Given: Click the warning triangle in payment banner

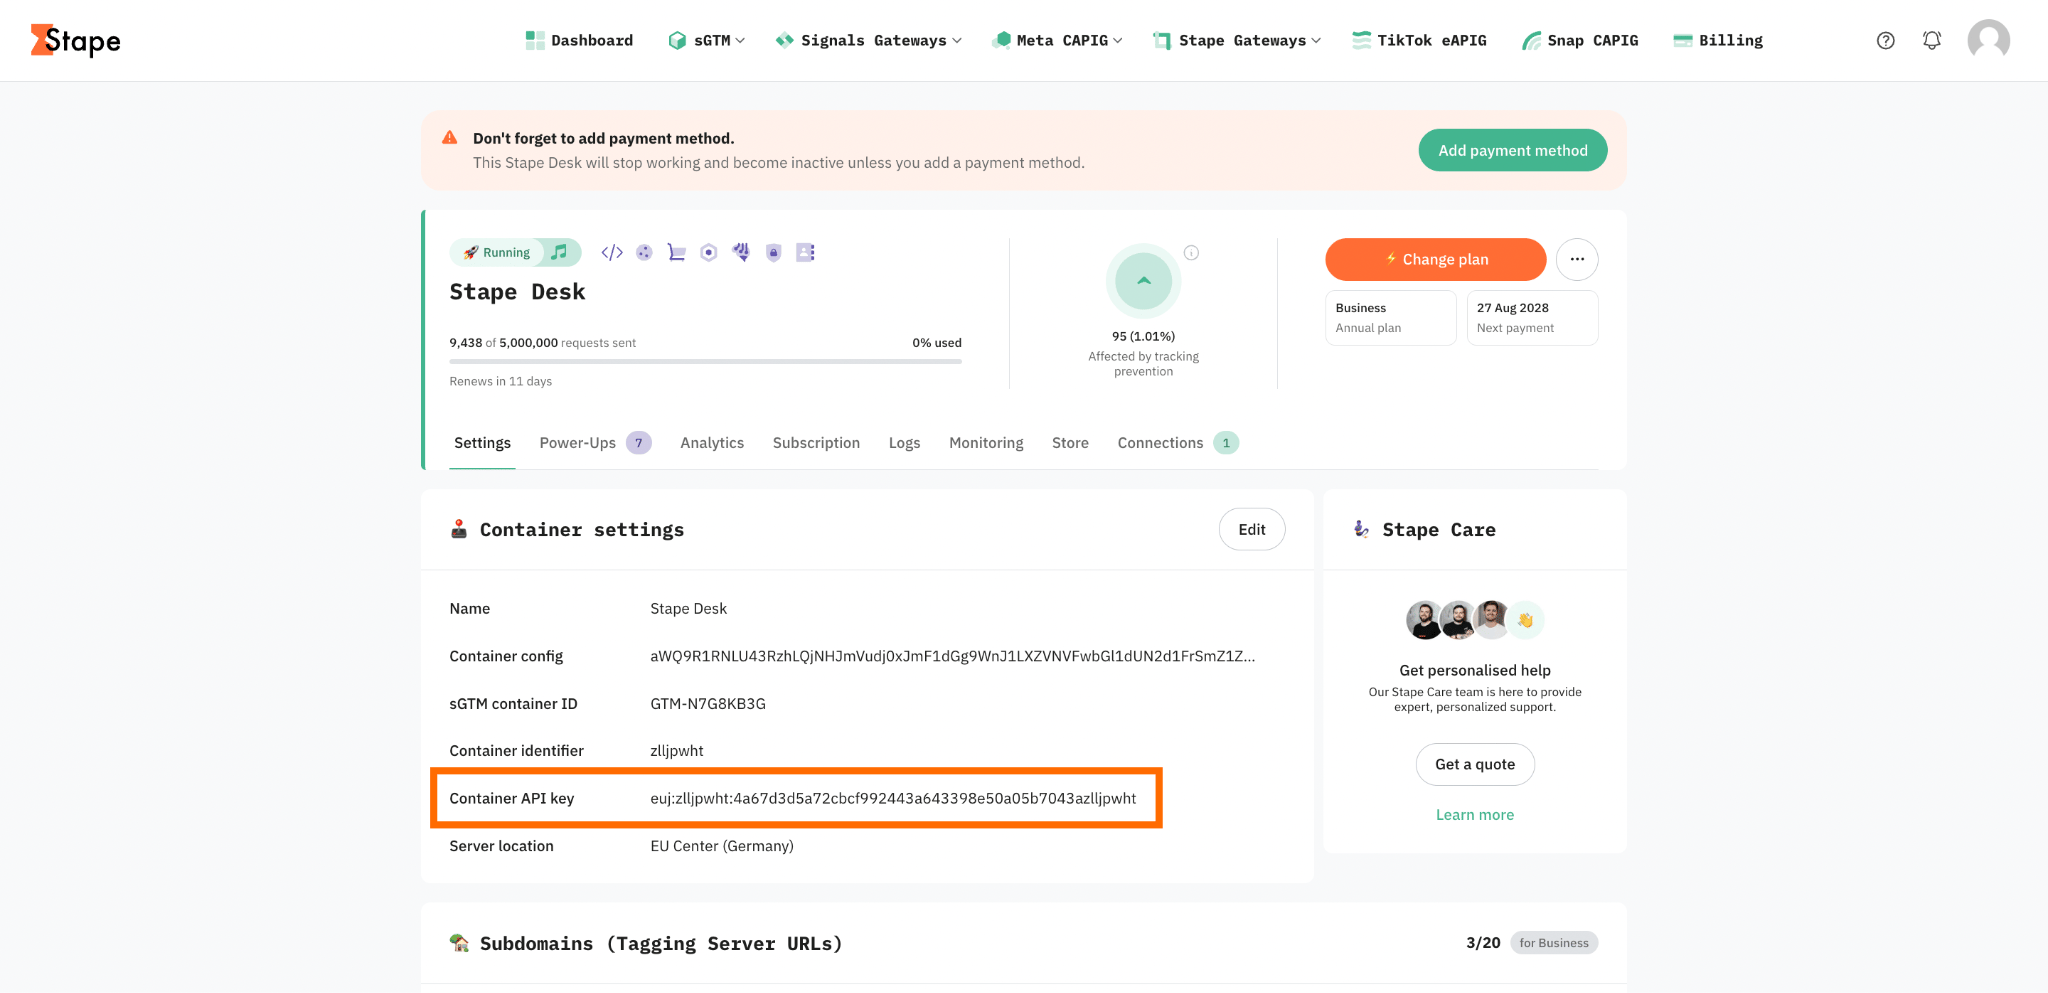Looking at the screenshot, I should click(450, 138).
